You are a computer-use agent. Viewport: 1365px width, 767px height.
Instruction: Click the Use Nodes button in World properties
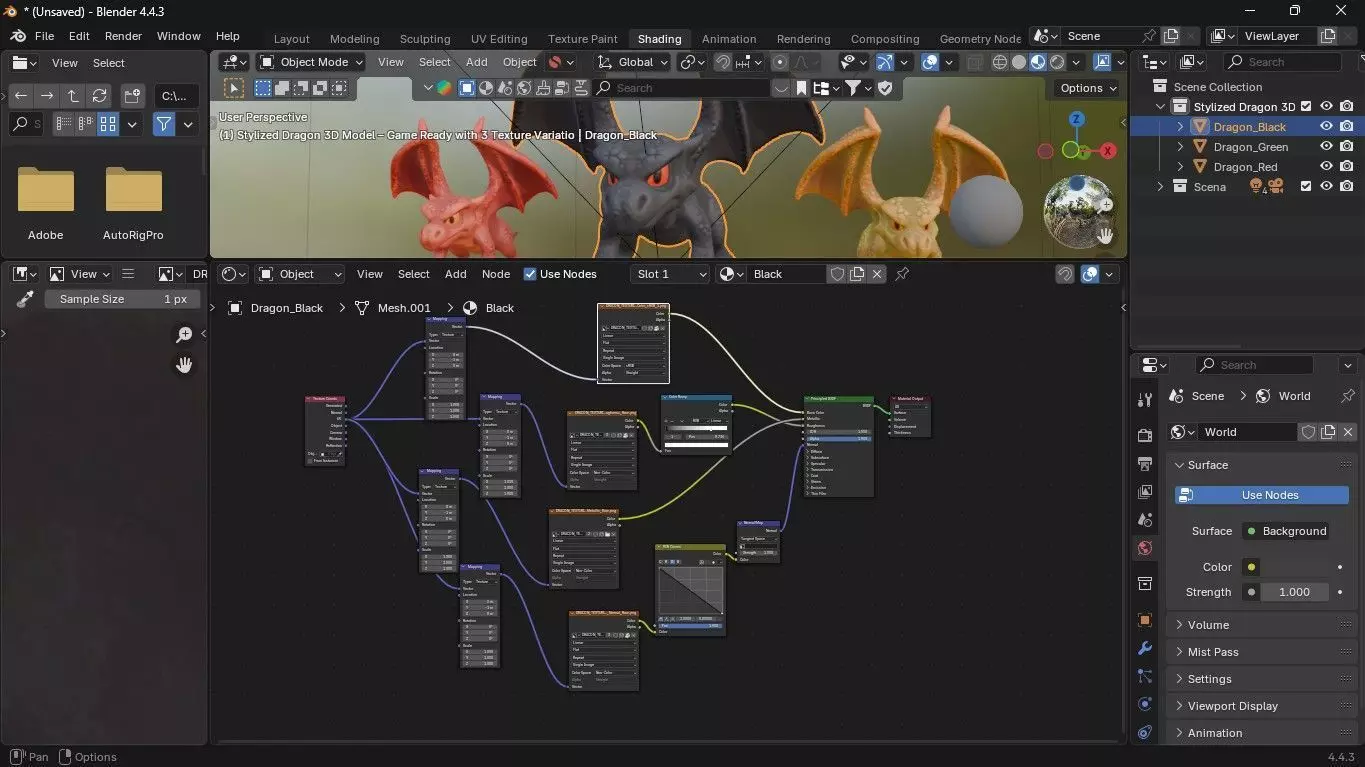click(x=1261, y=495)
